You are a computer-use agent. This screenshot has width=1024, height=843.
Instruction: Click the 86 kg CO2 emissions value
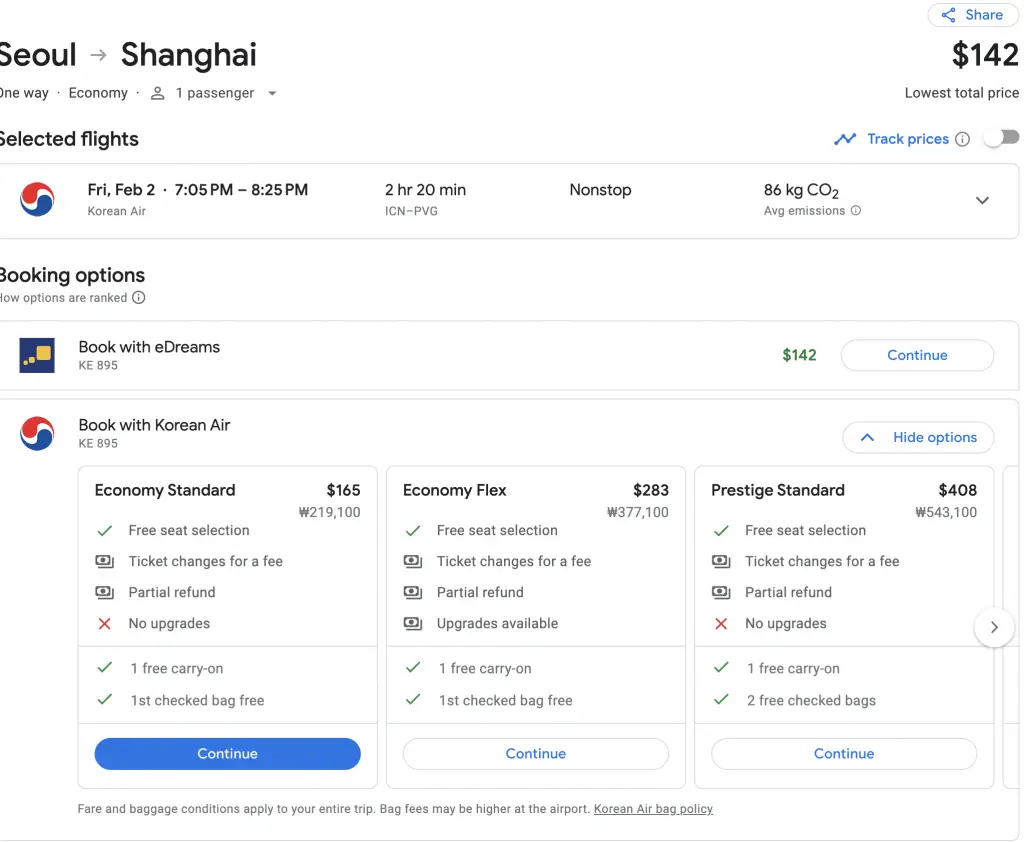(x=801, y=191)
